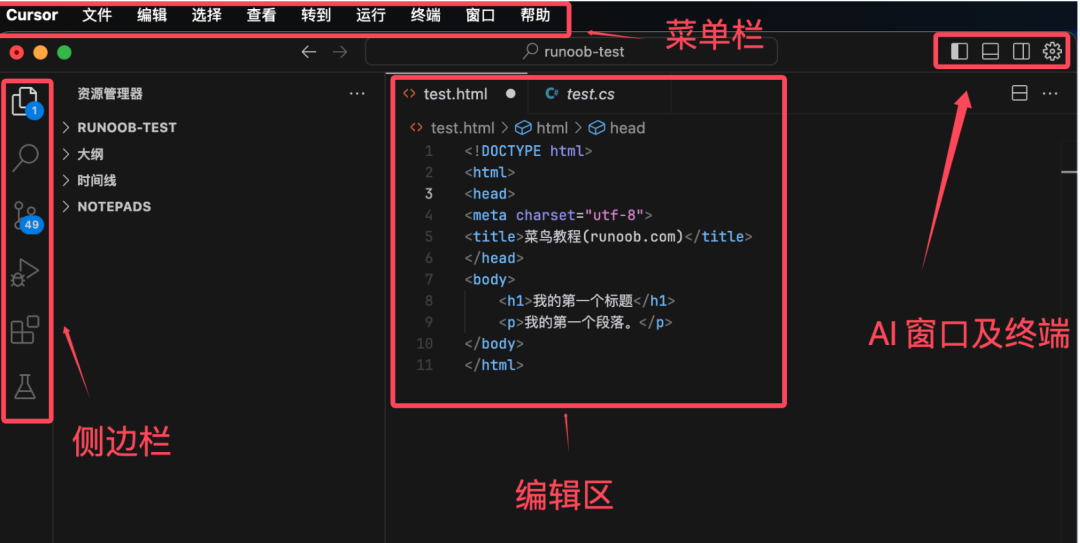This screenshot has width=1080, height=543.
Task: Click the closing </body> line
Action: click(x=494, y=343)
